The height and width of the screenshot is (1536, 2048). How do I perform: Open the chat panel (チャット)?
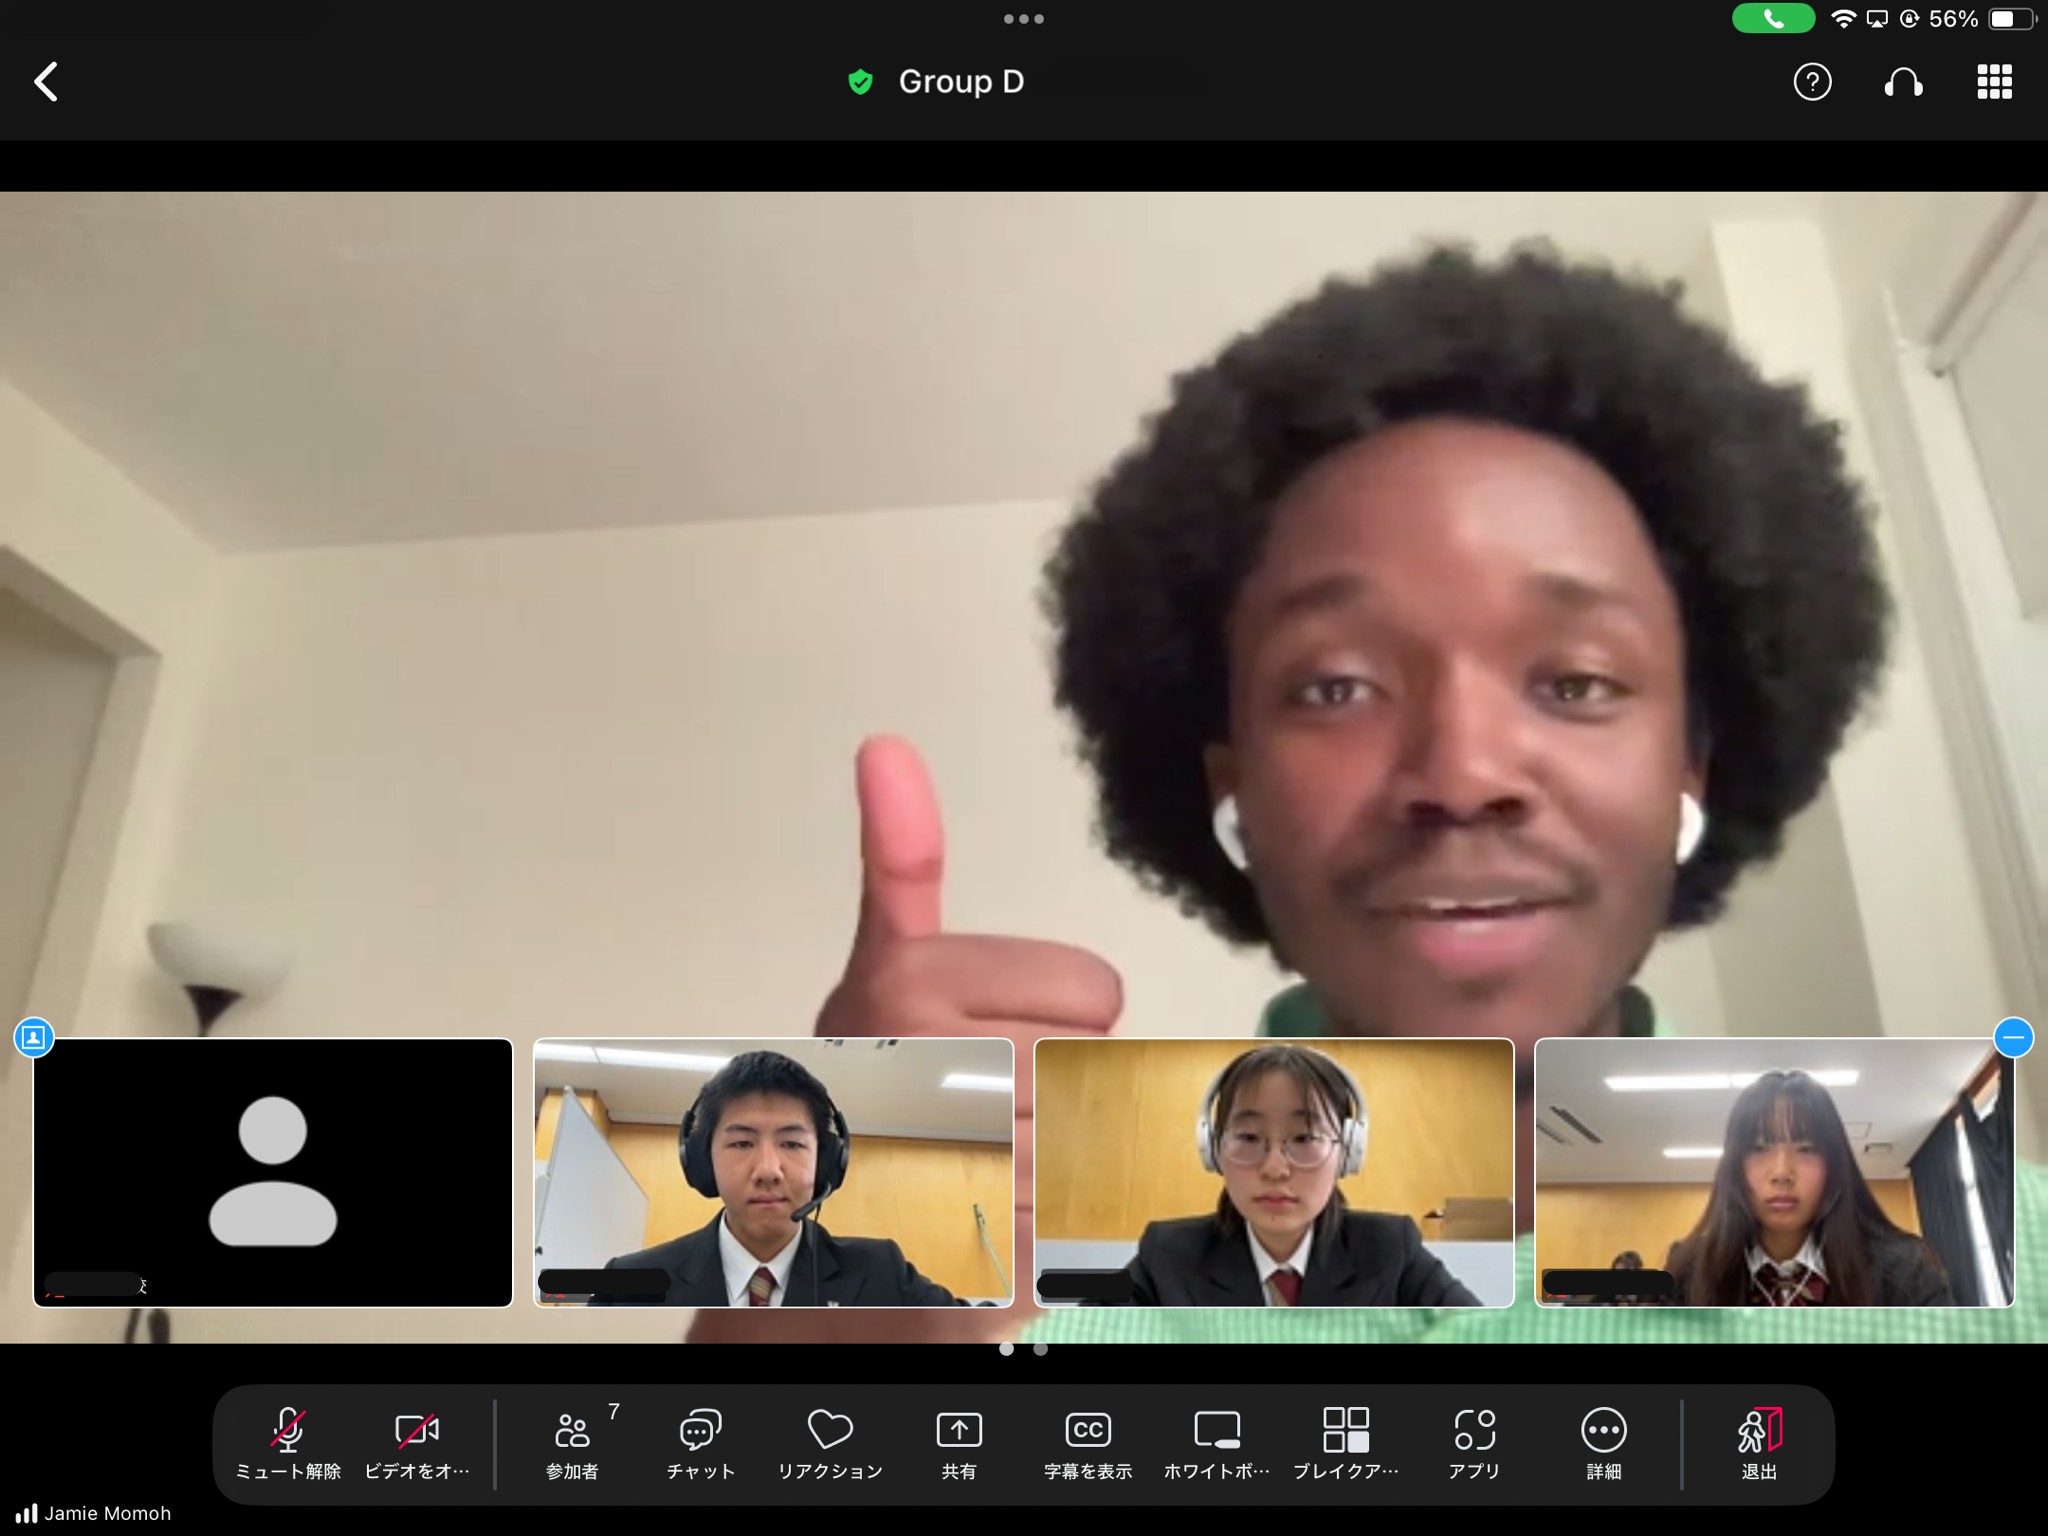pyautogui.click(x=700, y=1443)
